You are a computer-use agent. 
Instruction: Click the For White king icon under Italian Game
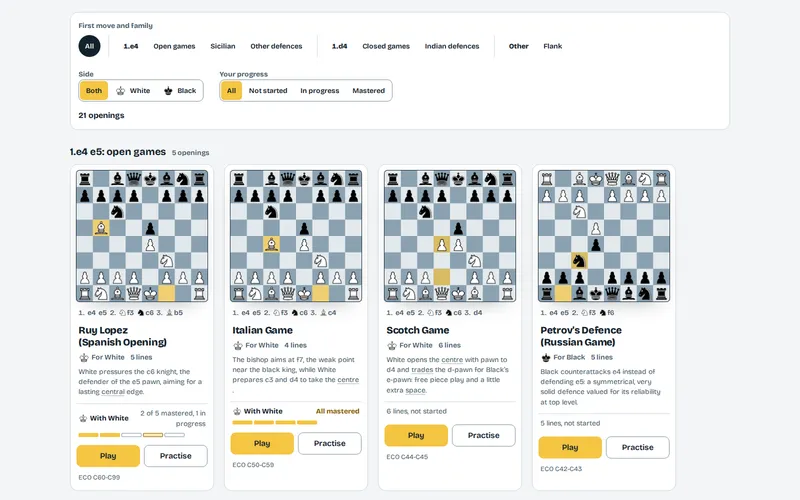point(238,345)
